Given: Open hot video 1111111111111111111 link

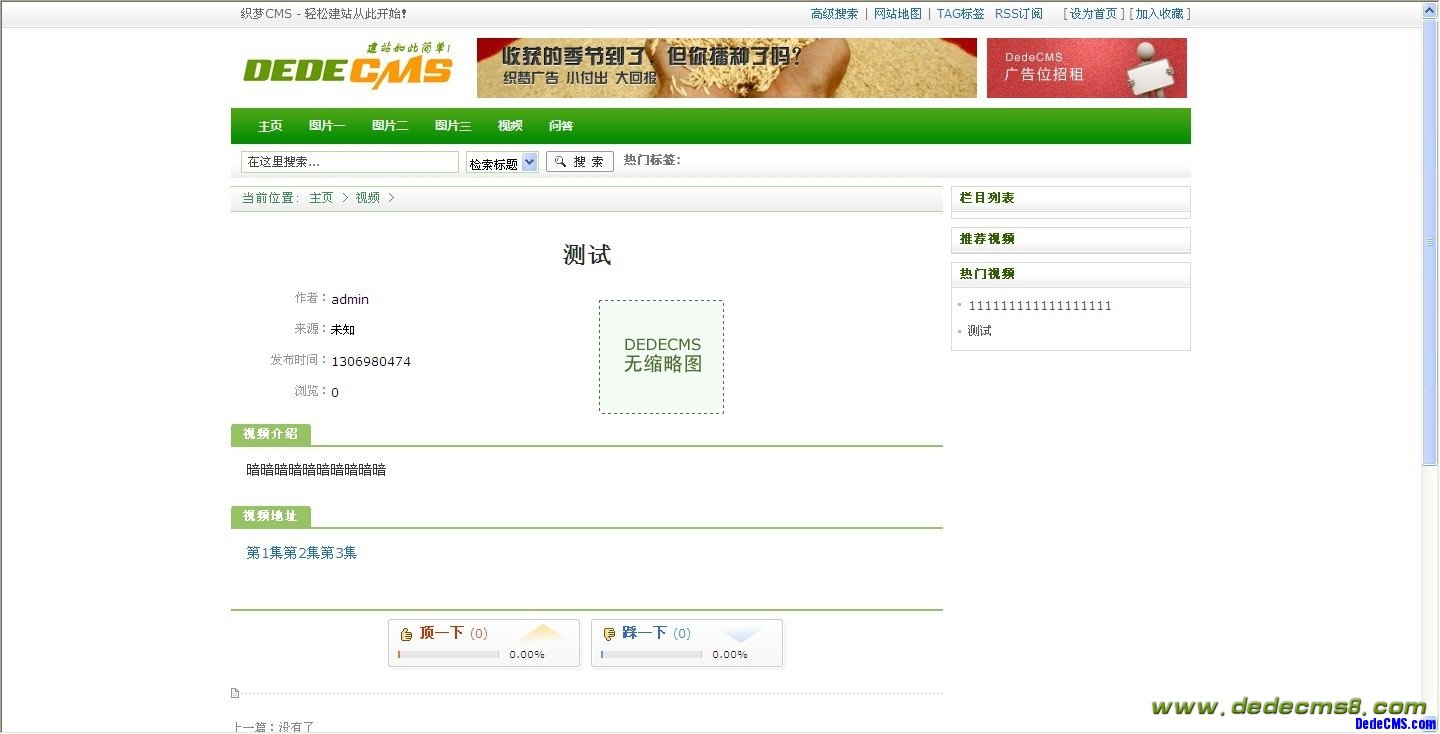Looking at the screenshot, I should [x=1039, y=306].
